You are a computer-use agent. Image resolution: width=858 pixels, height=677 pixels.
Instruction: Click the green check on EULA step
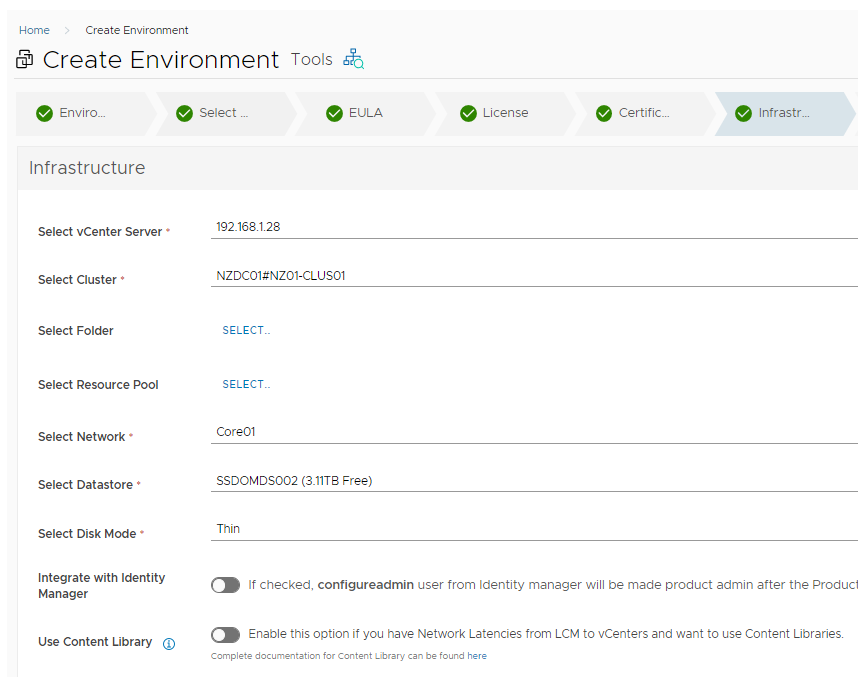tap(334, 113)
